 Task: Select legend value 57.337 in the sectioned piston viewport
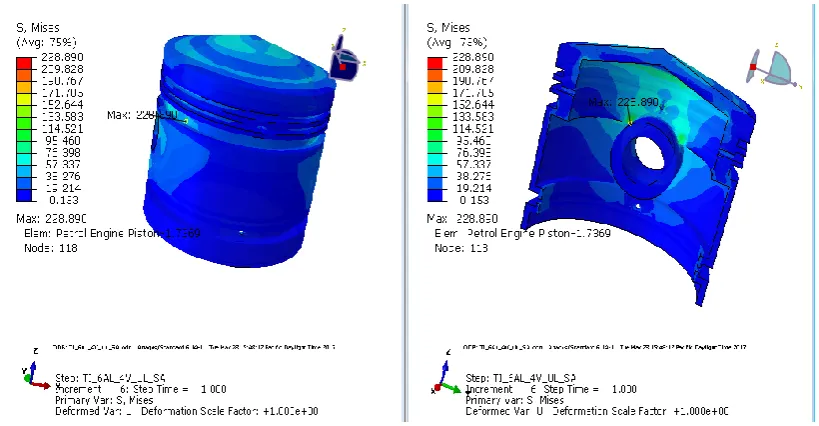click(x=473, y=164)
